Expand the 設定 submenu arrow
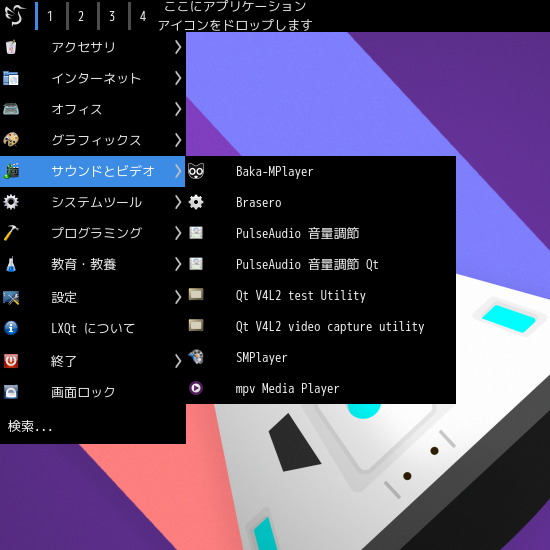Image resolution: width=550 pixels, height=550 pixels. [x=178, y=297]
